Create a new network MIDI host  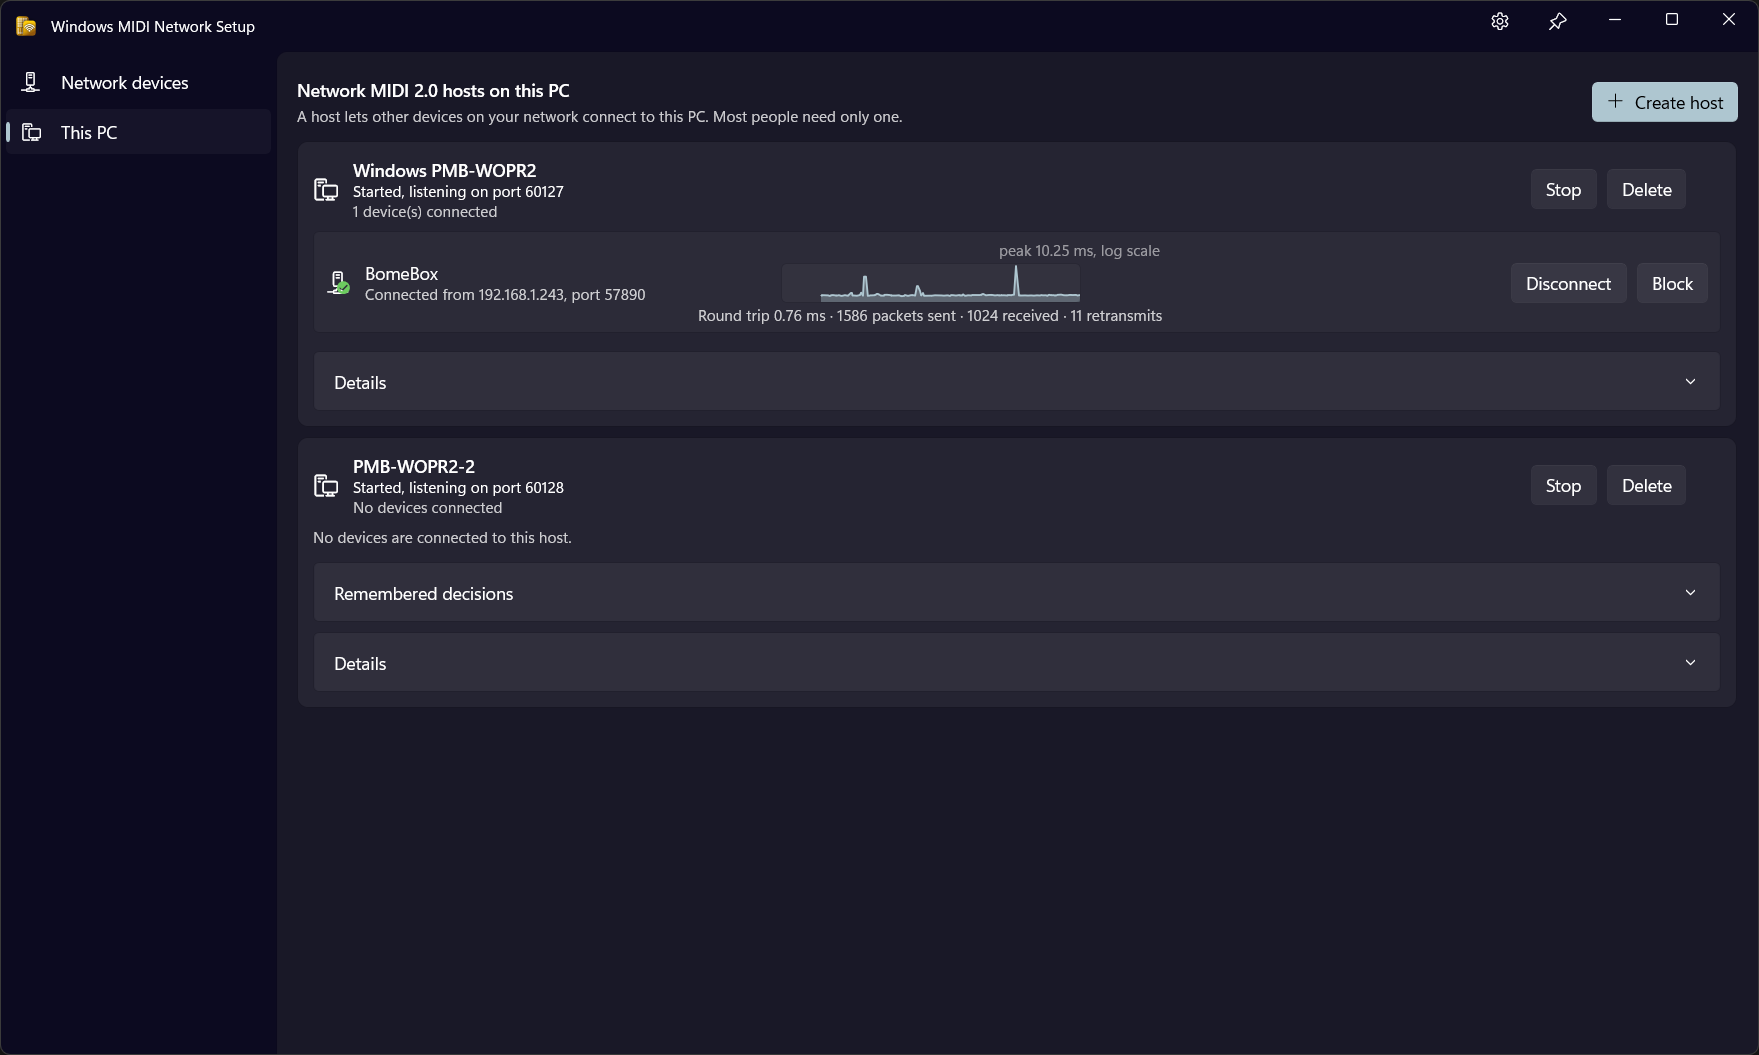1664,102
